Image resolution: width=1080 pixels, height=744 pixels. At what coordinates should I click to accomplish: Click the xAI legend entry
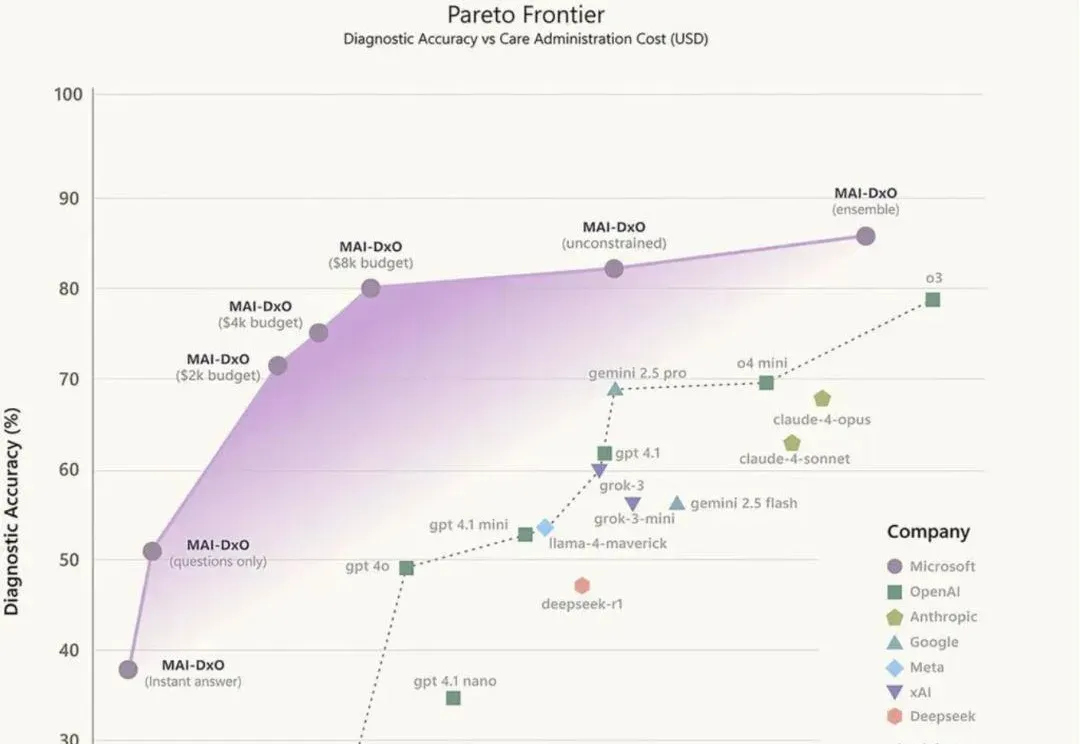click(908, 692)
